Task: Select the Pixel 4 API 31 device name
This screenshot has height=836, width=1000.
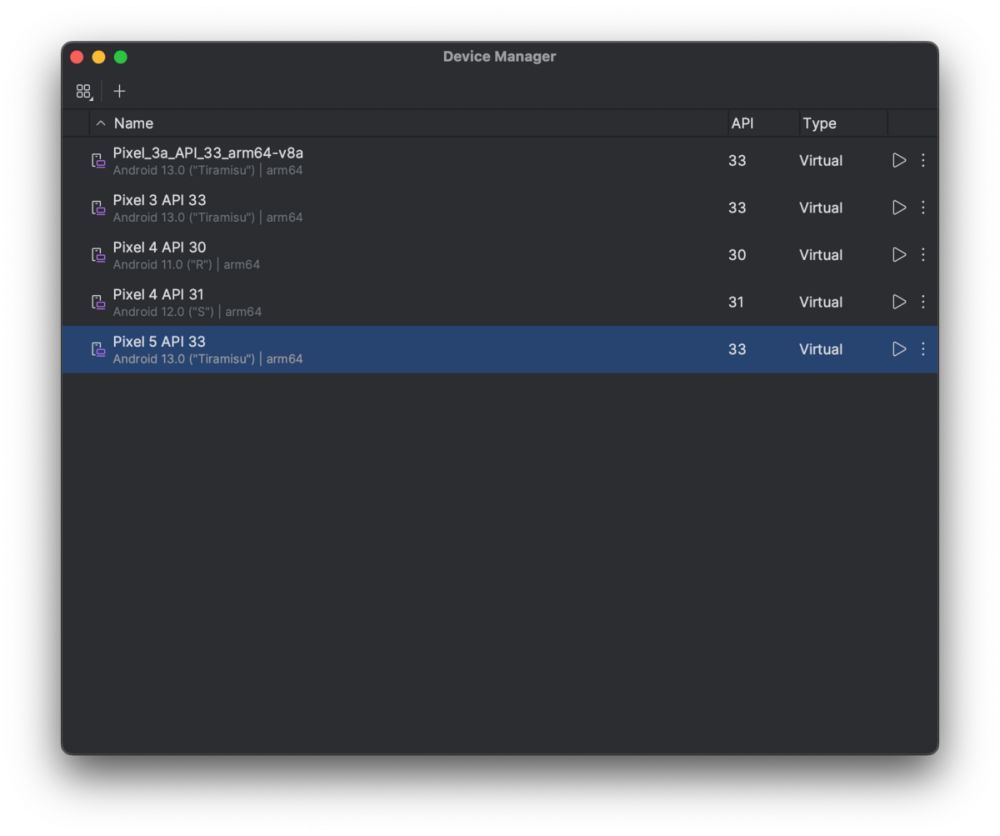Action: point(158,295)
